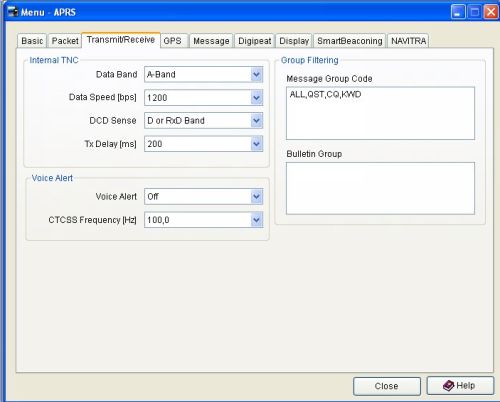Open the DCD Sense dropdown arrow

256,120
